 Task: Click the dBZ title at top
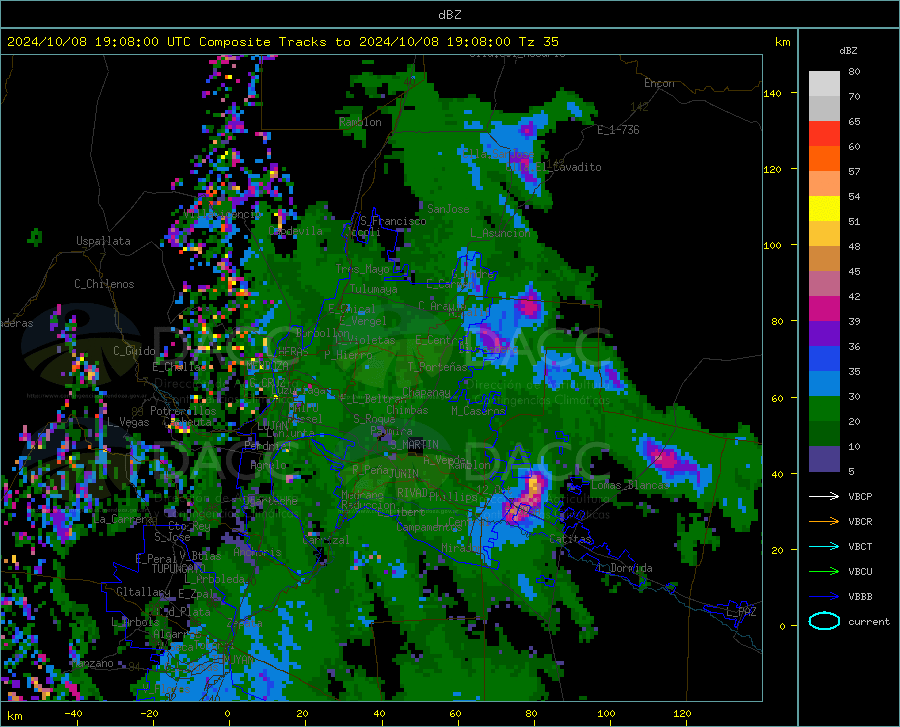click(449, 15)
